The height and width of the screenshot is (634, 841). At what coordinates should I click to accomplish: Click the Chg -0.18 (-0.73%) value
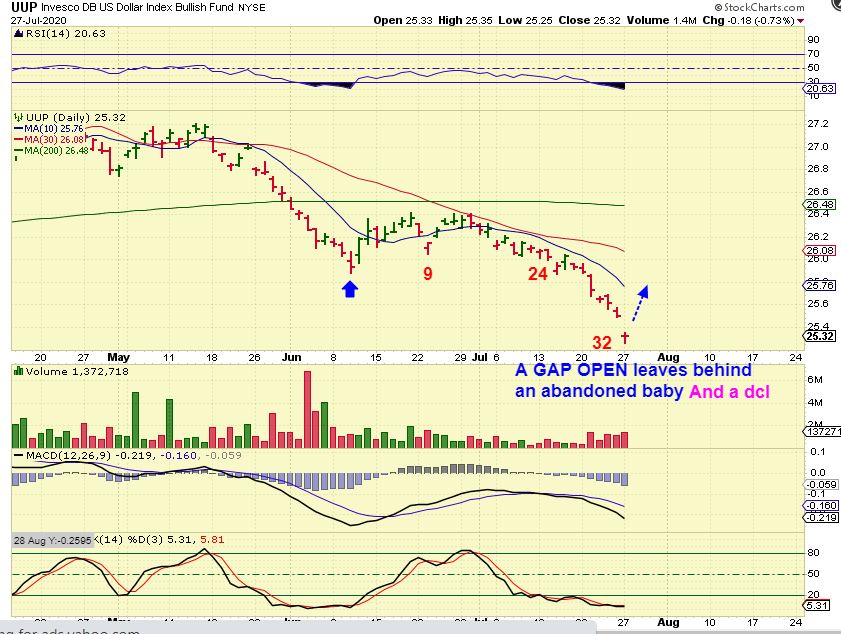[748, 20]
